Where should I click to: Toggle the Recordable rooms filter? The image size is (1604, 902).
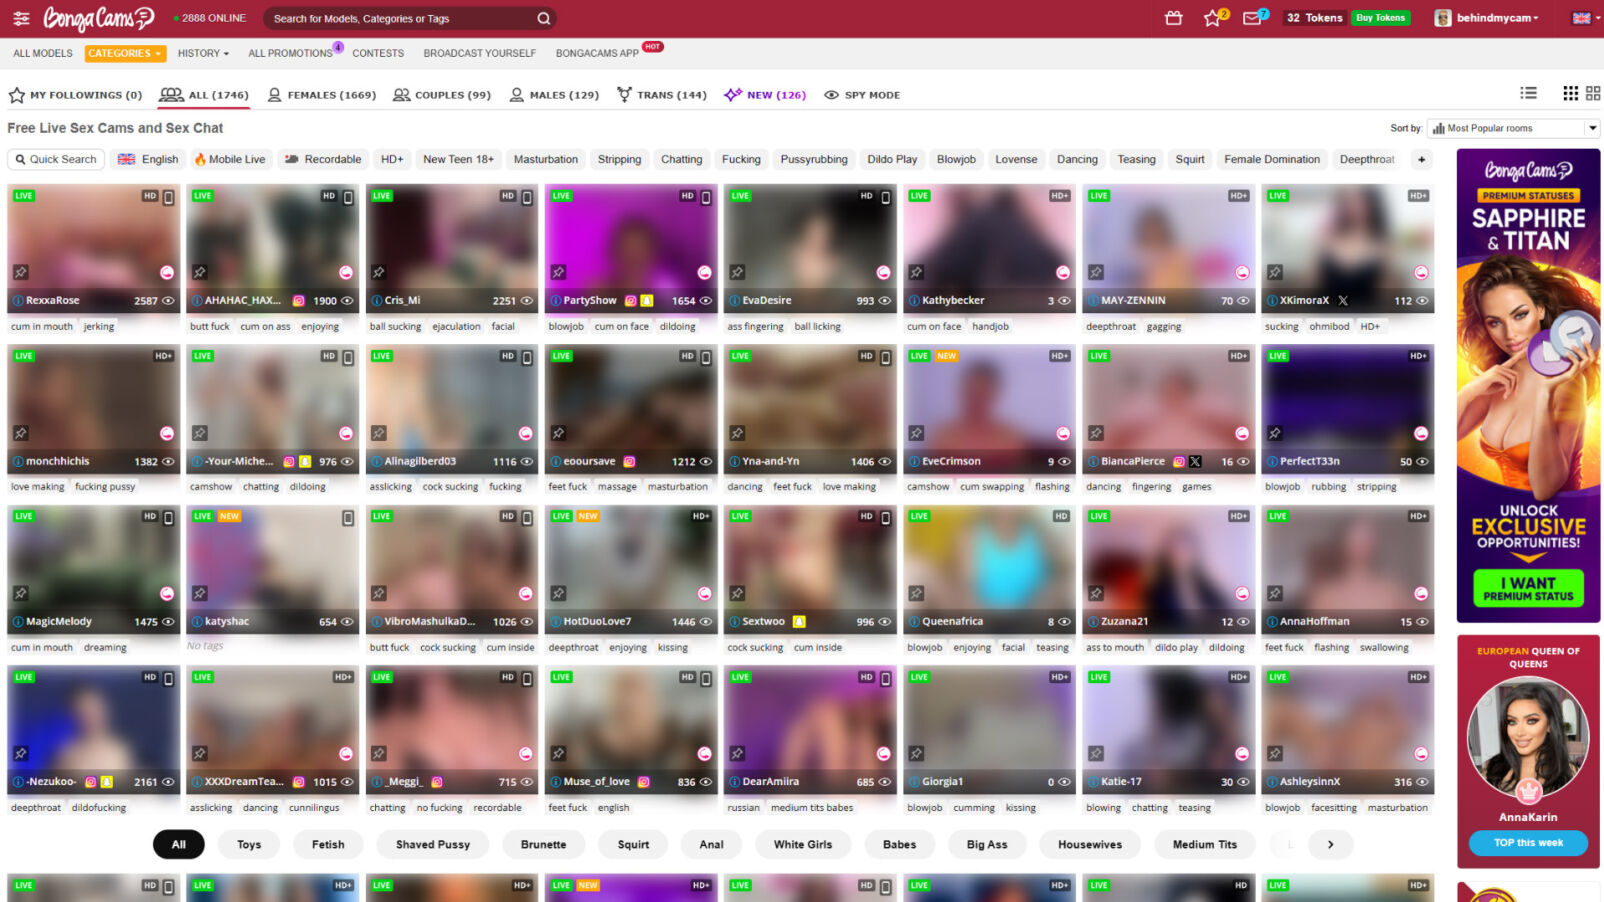(322, 159)
